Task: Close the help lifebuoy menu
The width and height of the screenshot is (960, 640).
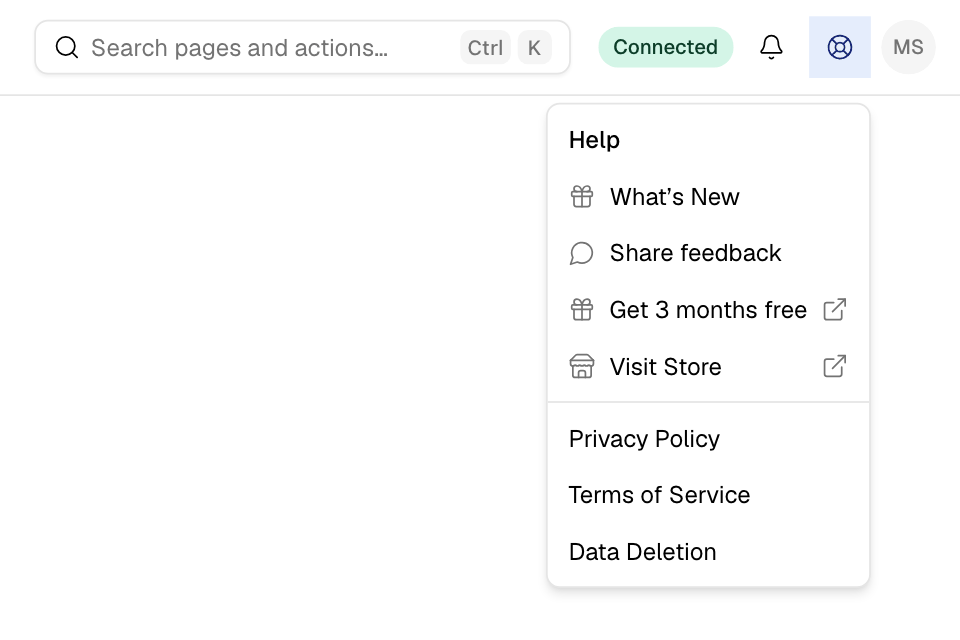Action: [x=839, y=47]
